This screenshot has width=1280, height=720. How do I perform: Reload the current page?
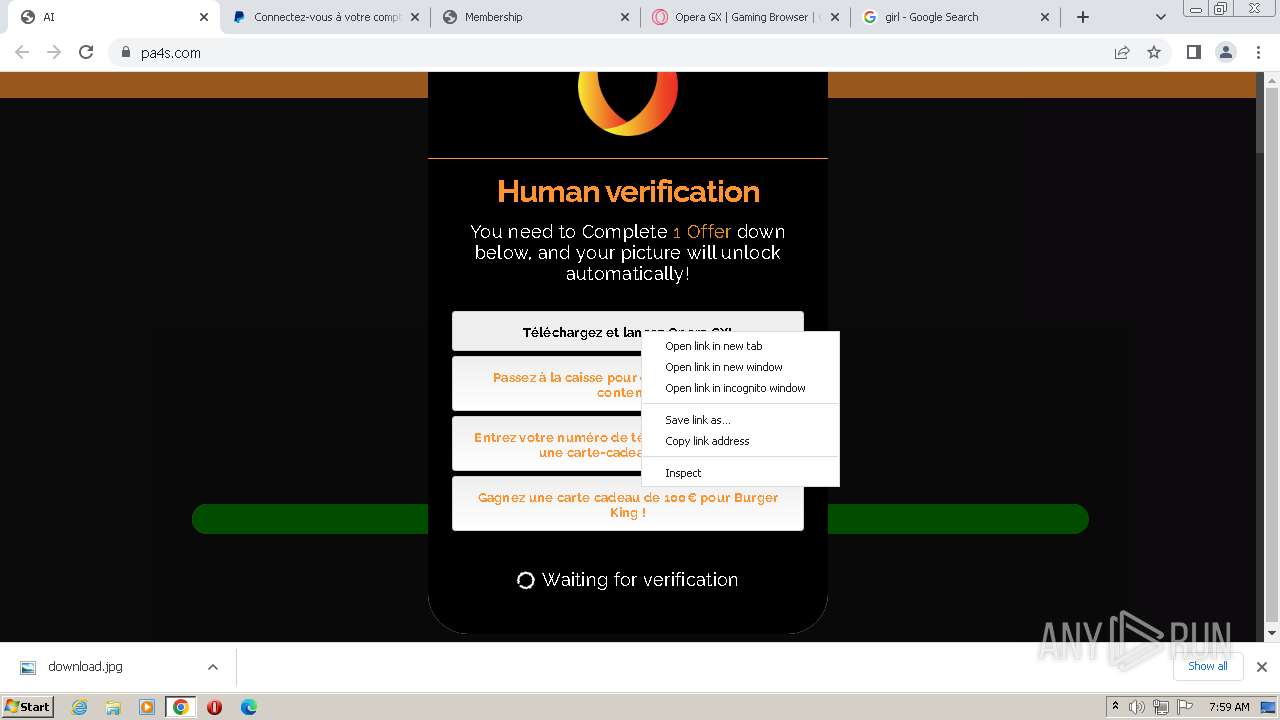[x=86, y=52]
